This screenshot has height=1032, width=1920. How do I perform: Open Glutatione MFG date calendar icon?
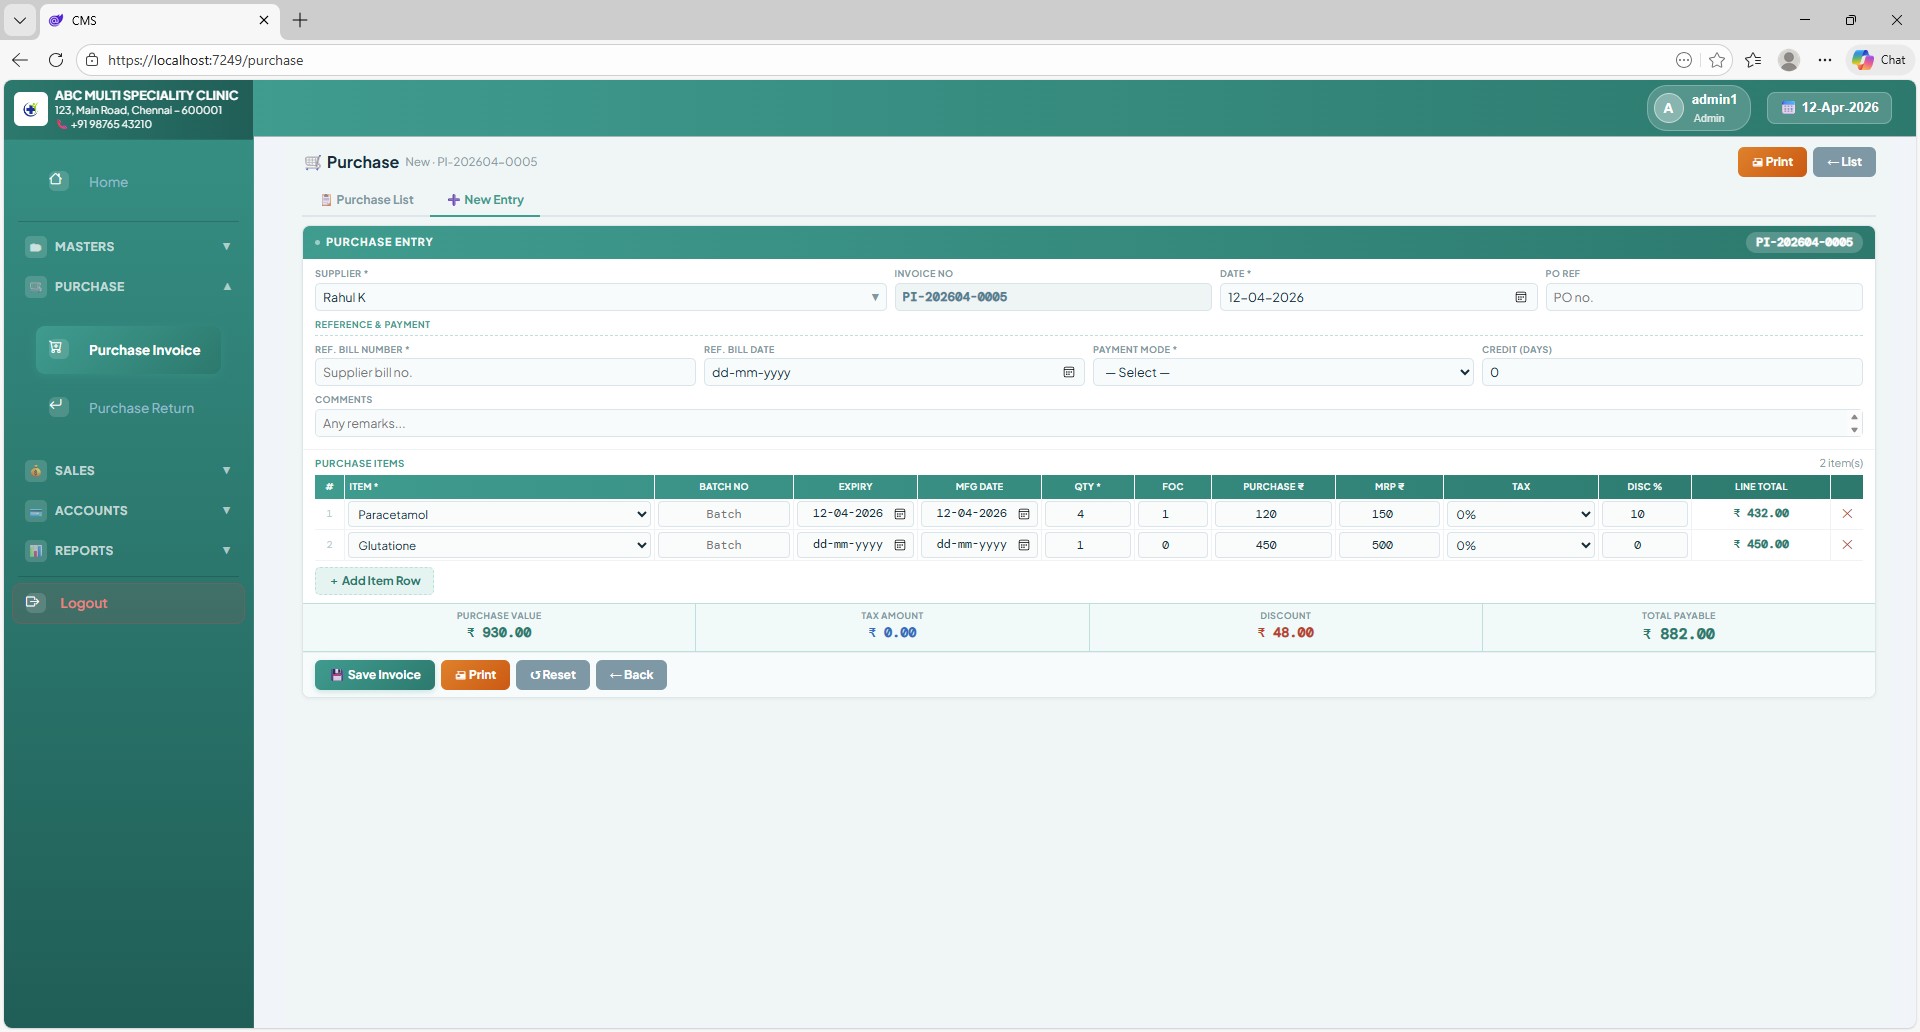(1023, 545)
